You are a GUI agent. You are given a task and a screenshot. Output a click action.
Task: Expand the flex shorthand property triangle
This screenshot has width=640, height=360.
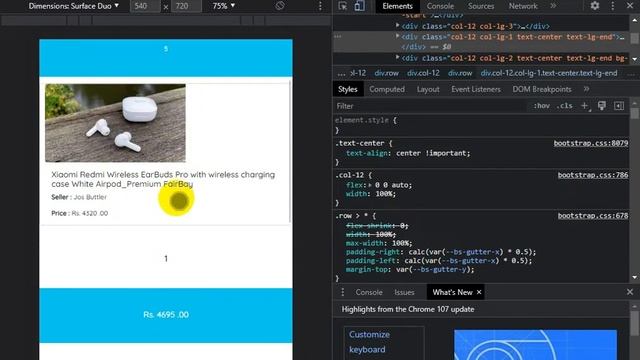[370, 185]
